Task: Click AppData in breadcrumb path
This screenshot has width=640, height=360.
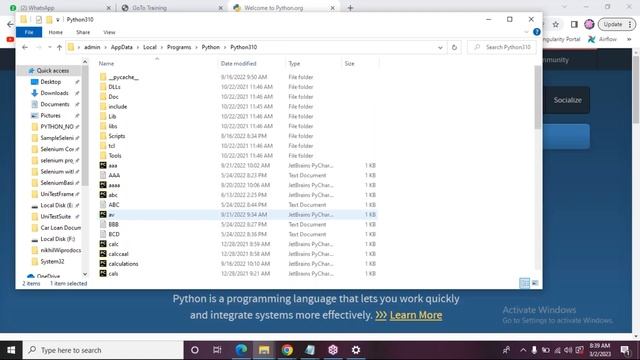Action: 122,47
